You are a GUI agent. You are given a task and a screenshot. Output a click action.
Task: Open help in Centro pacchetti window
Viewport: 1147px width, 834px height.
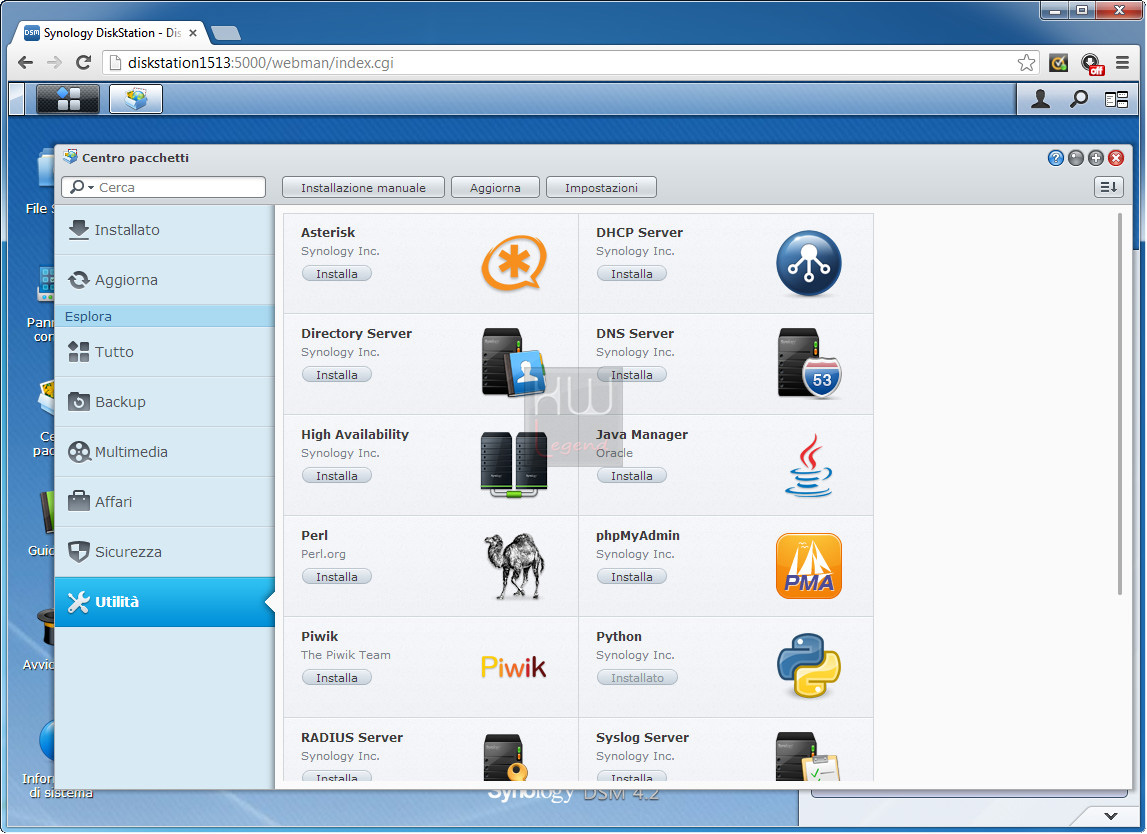pos(1056,158)
